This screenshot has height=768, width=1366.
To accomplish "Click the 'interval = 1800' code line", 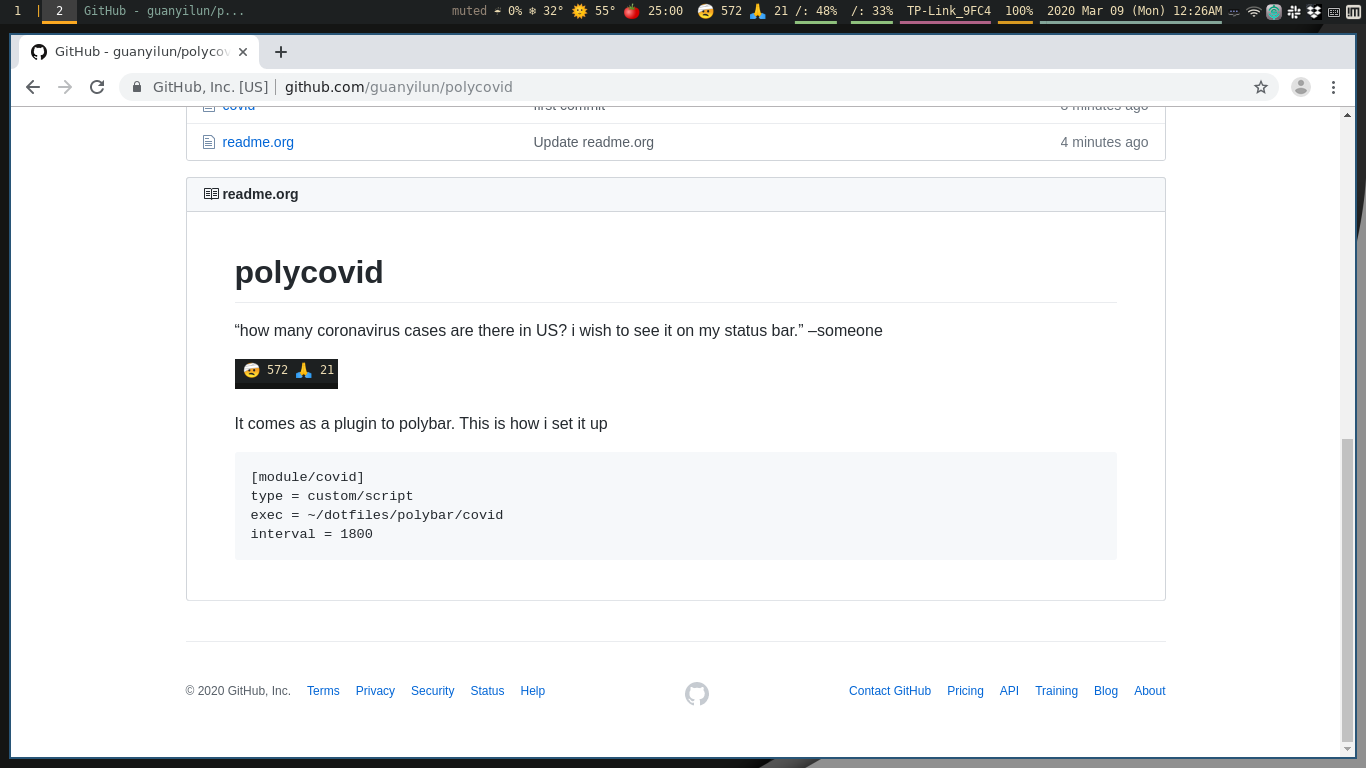I will point(311,534).
